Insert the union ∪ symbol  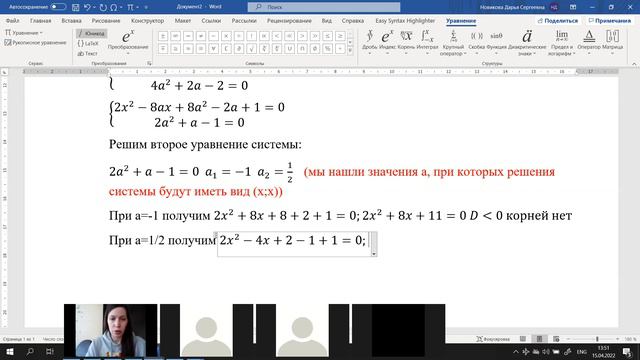coord(289,49)
